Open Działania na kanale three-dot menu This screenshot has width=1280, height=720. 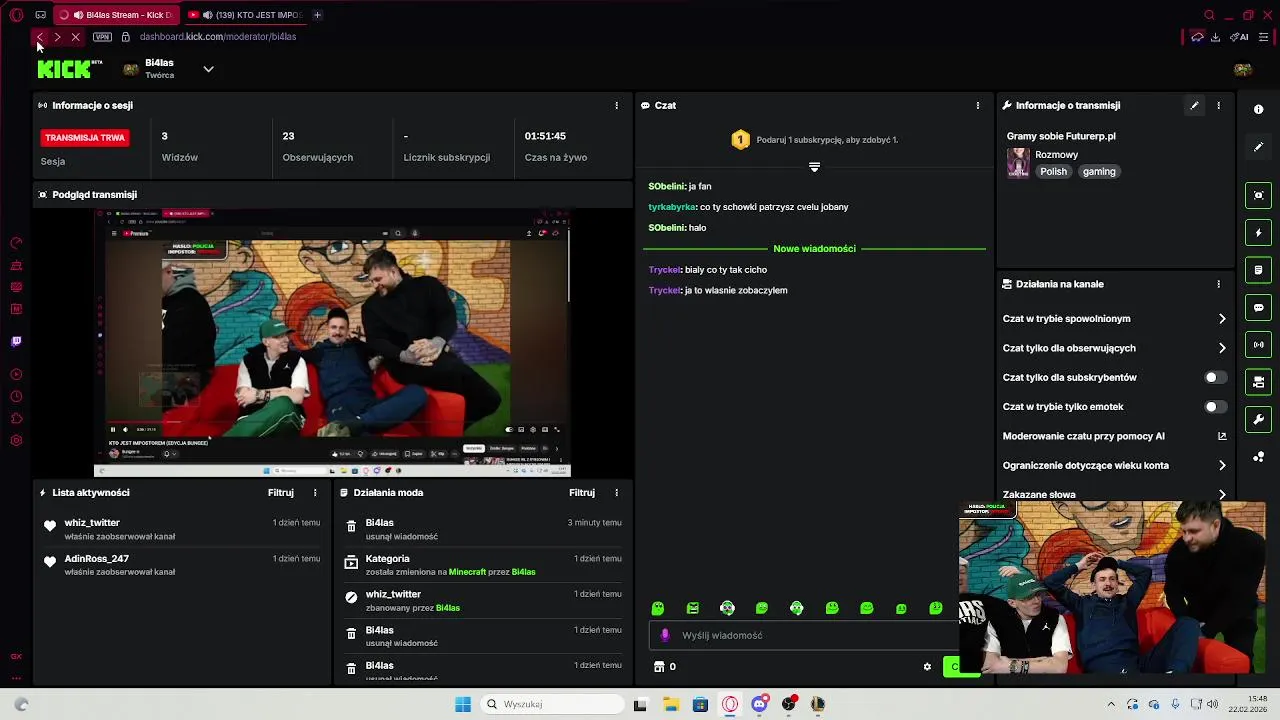click(x=1218, y=284)
